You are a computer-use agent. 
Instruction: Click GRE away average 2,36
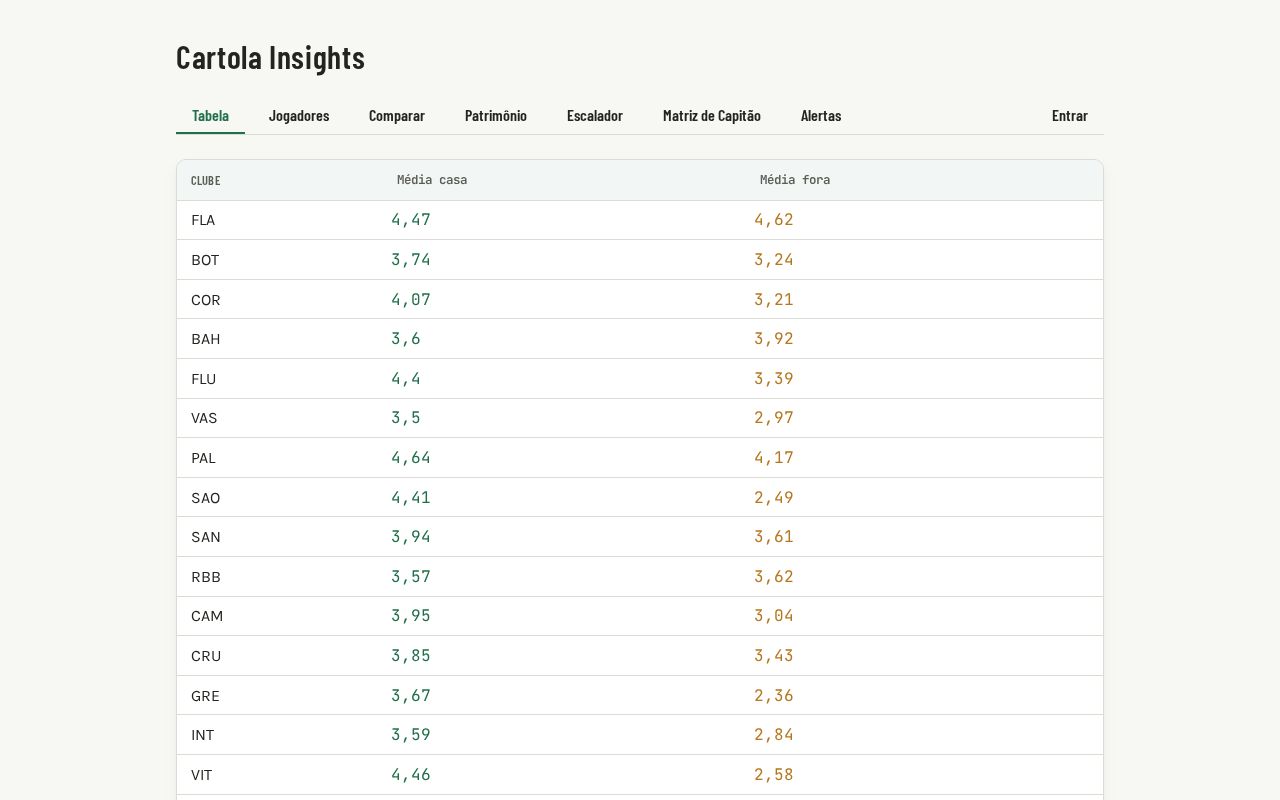point(774,696)
